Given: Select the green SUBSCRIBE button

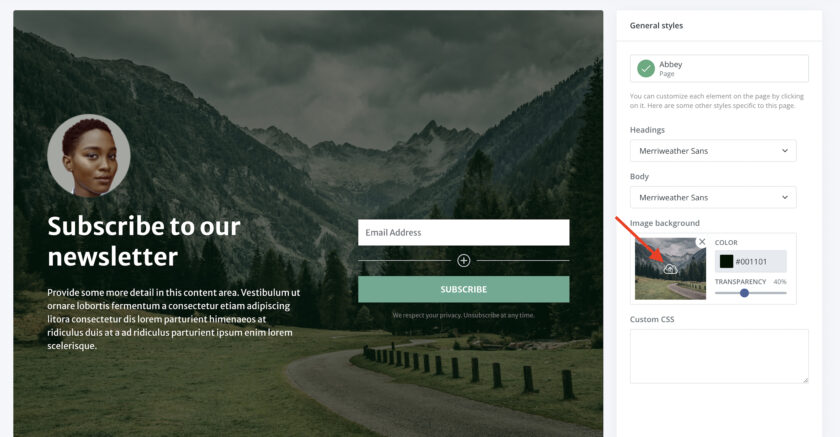Looking at the screenshot, I should 463,289.
